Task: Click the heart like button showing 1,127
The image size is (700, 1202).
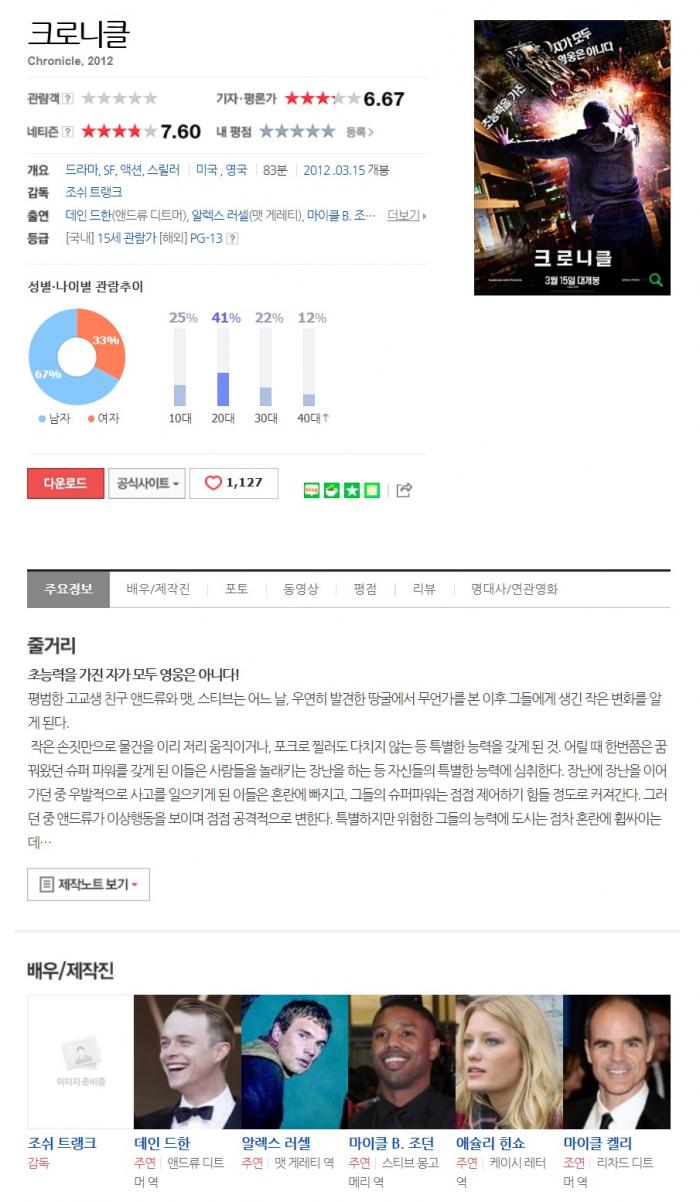Action: pos(234,483)
